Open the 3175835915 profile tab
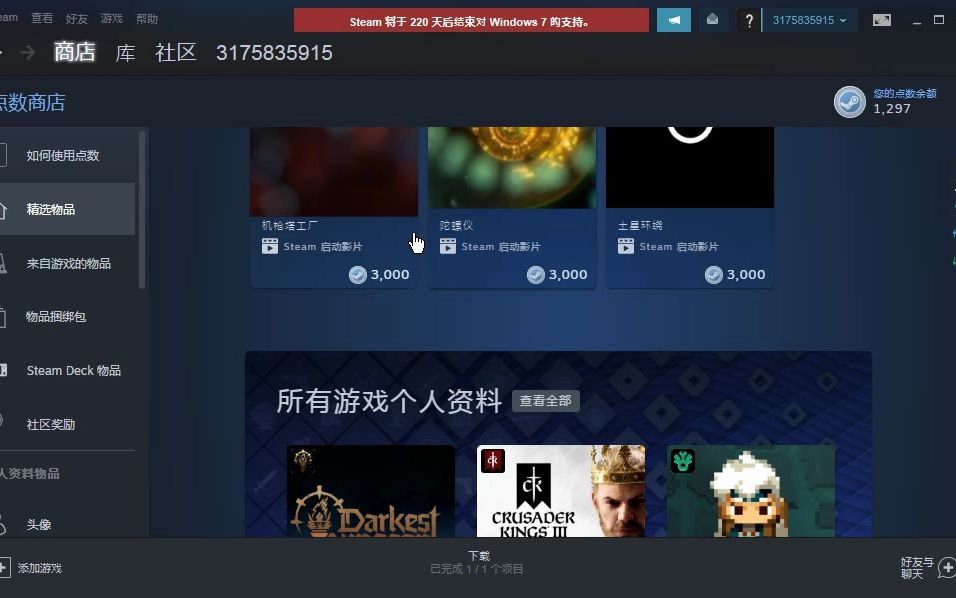This screenshot has width=956, height=598. click(274, 53)
